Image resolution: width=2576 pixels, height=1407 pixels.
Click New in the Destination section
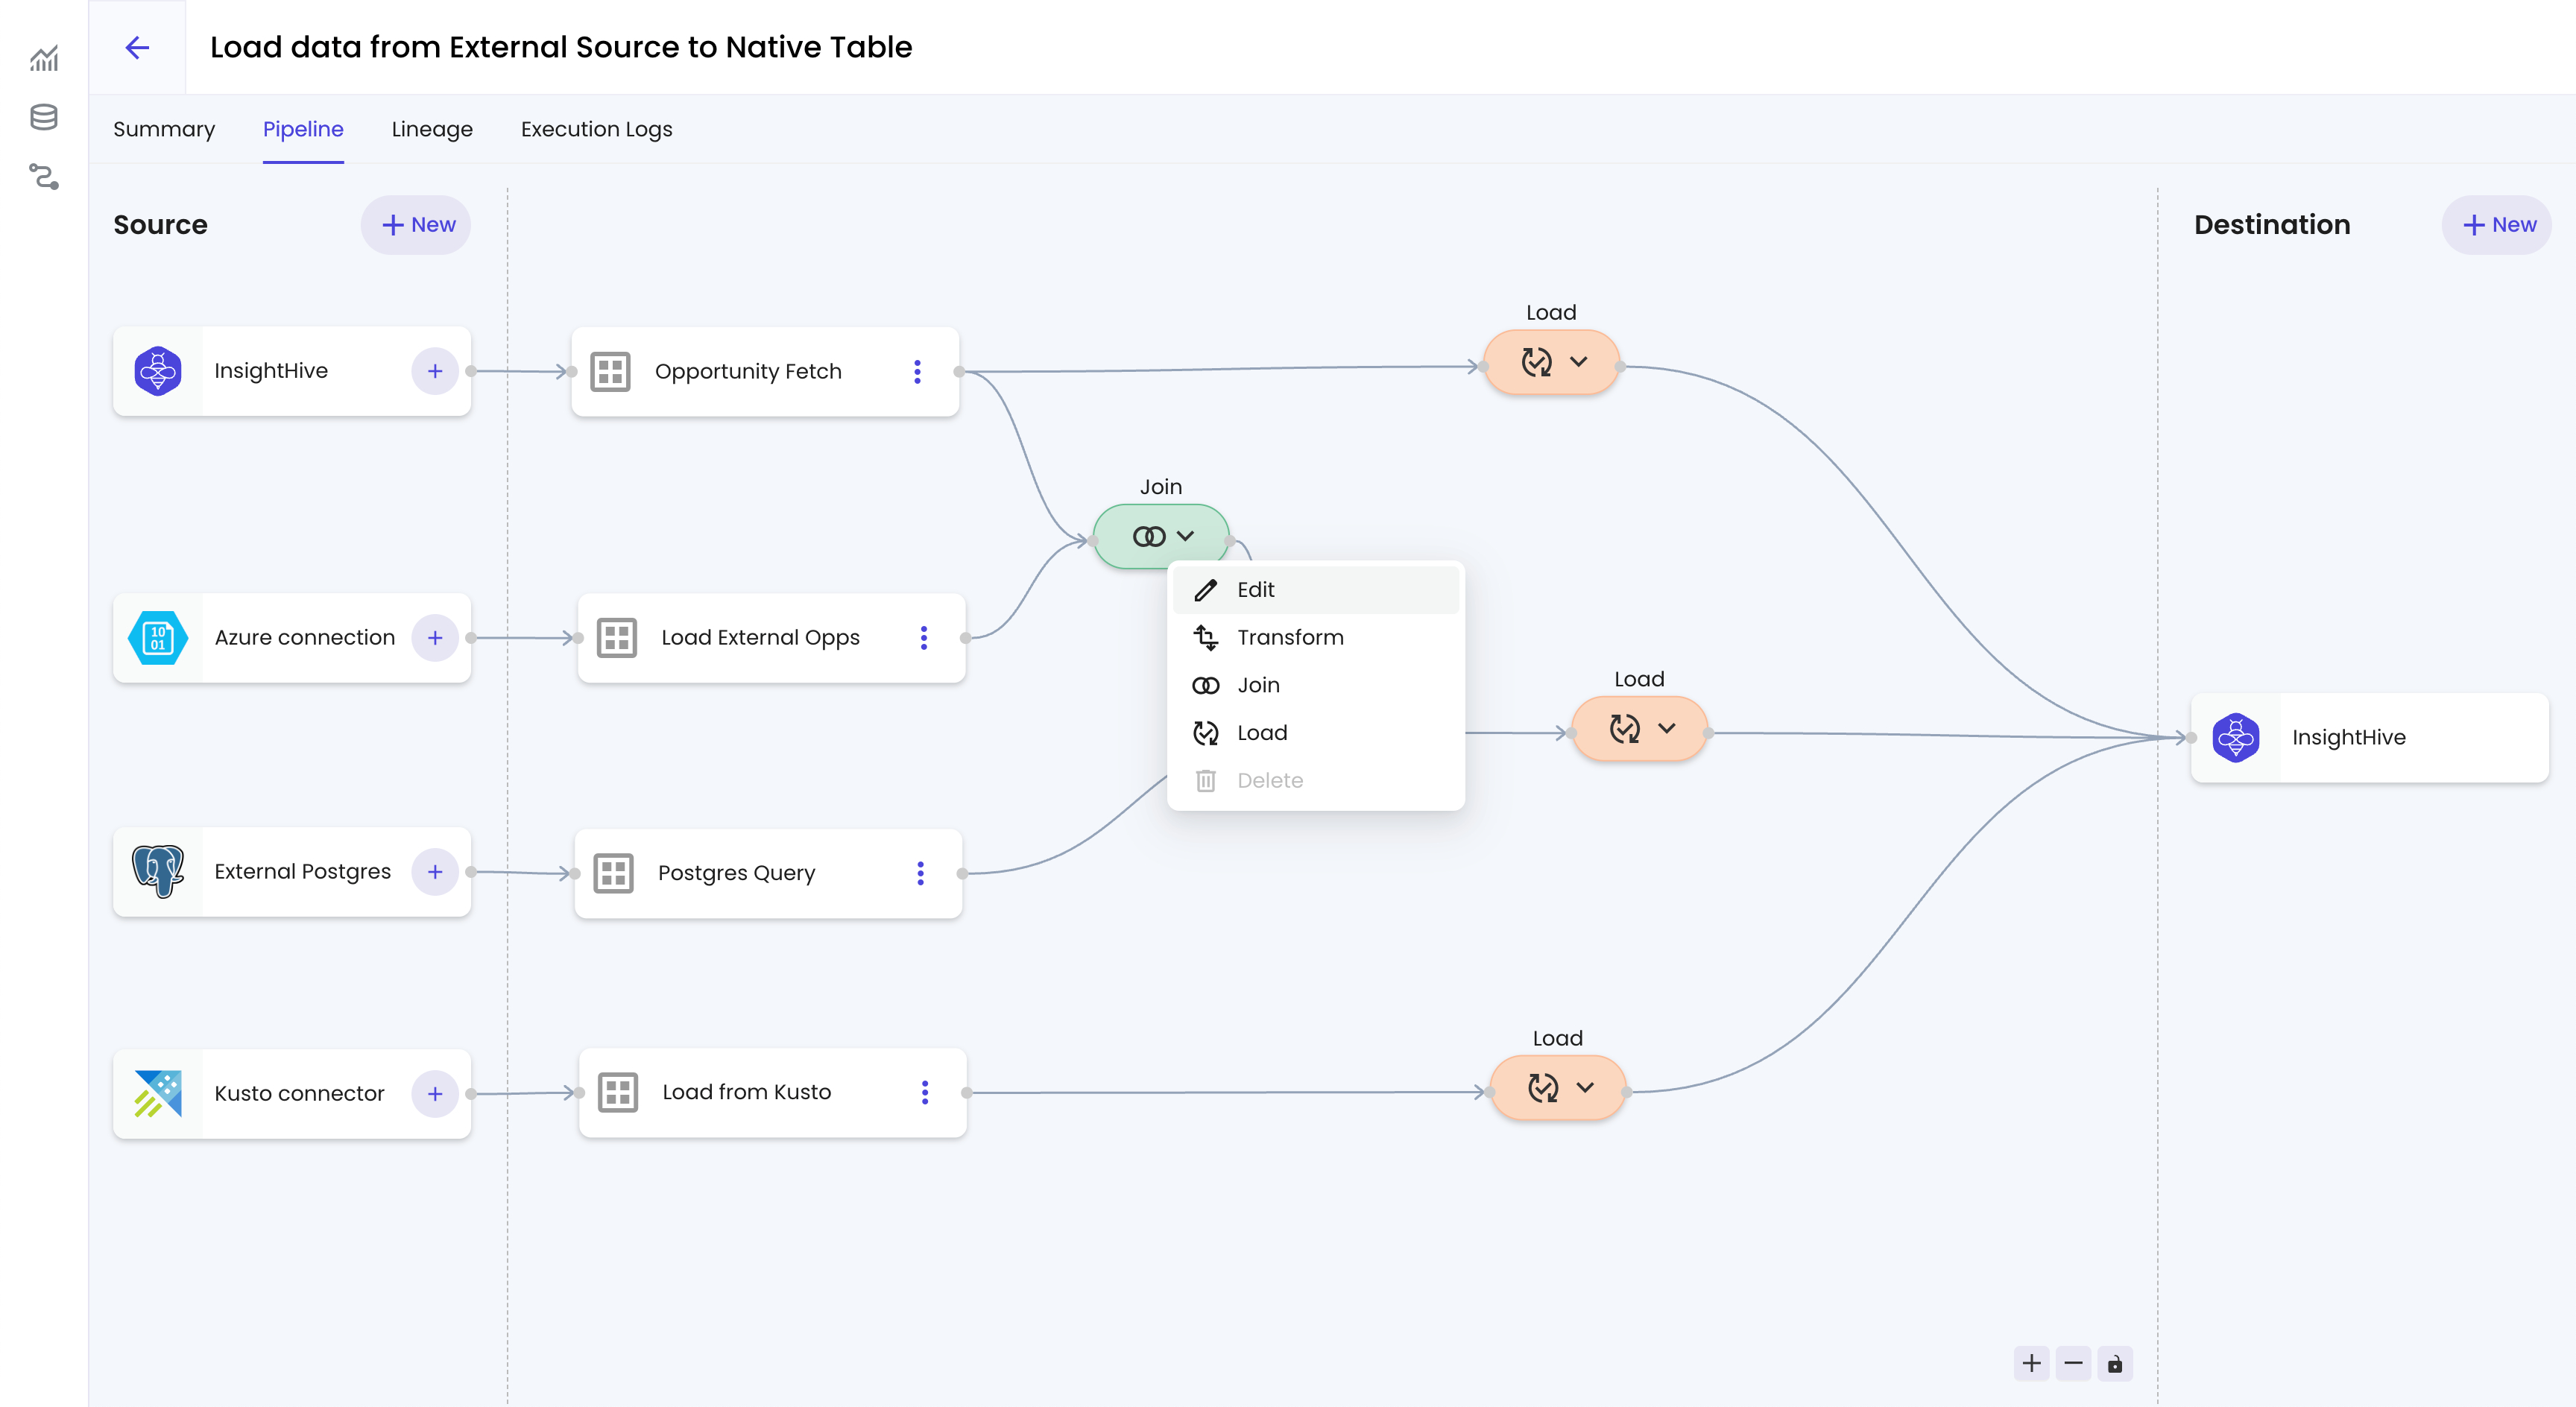(x=2497, y=224)
